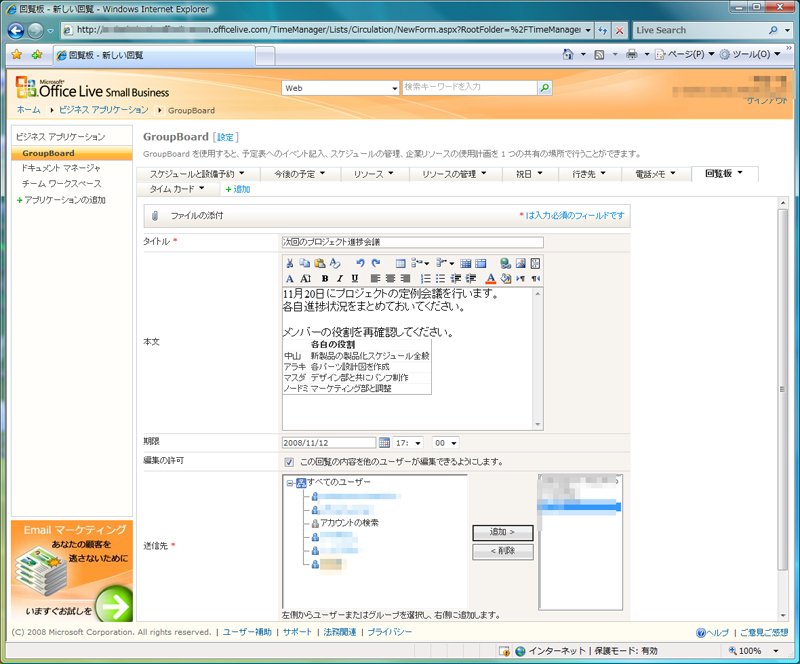Click the 追加 > button

click(x=503, y=532)
